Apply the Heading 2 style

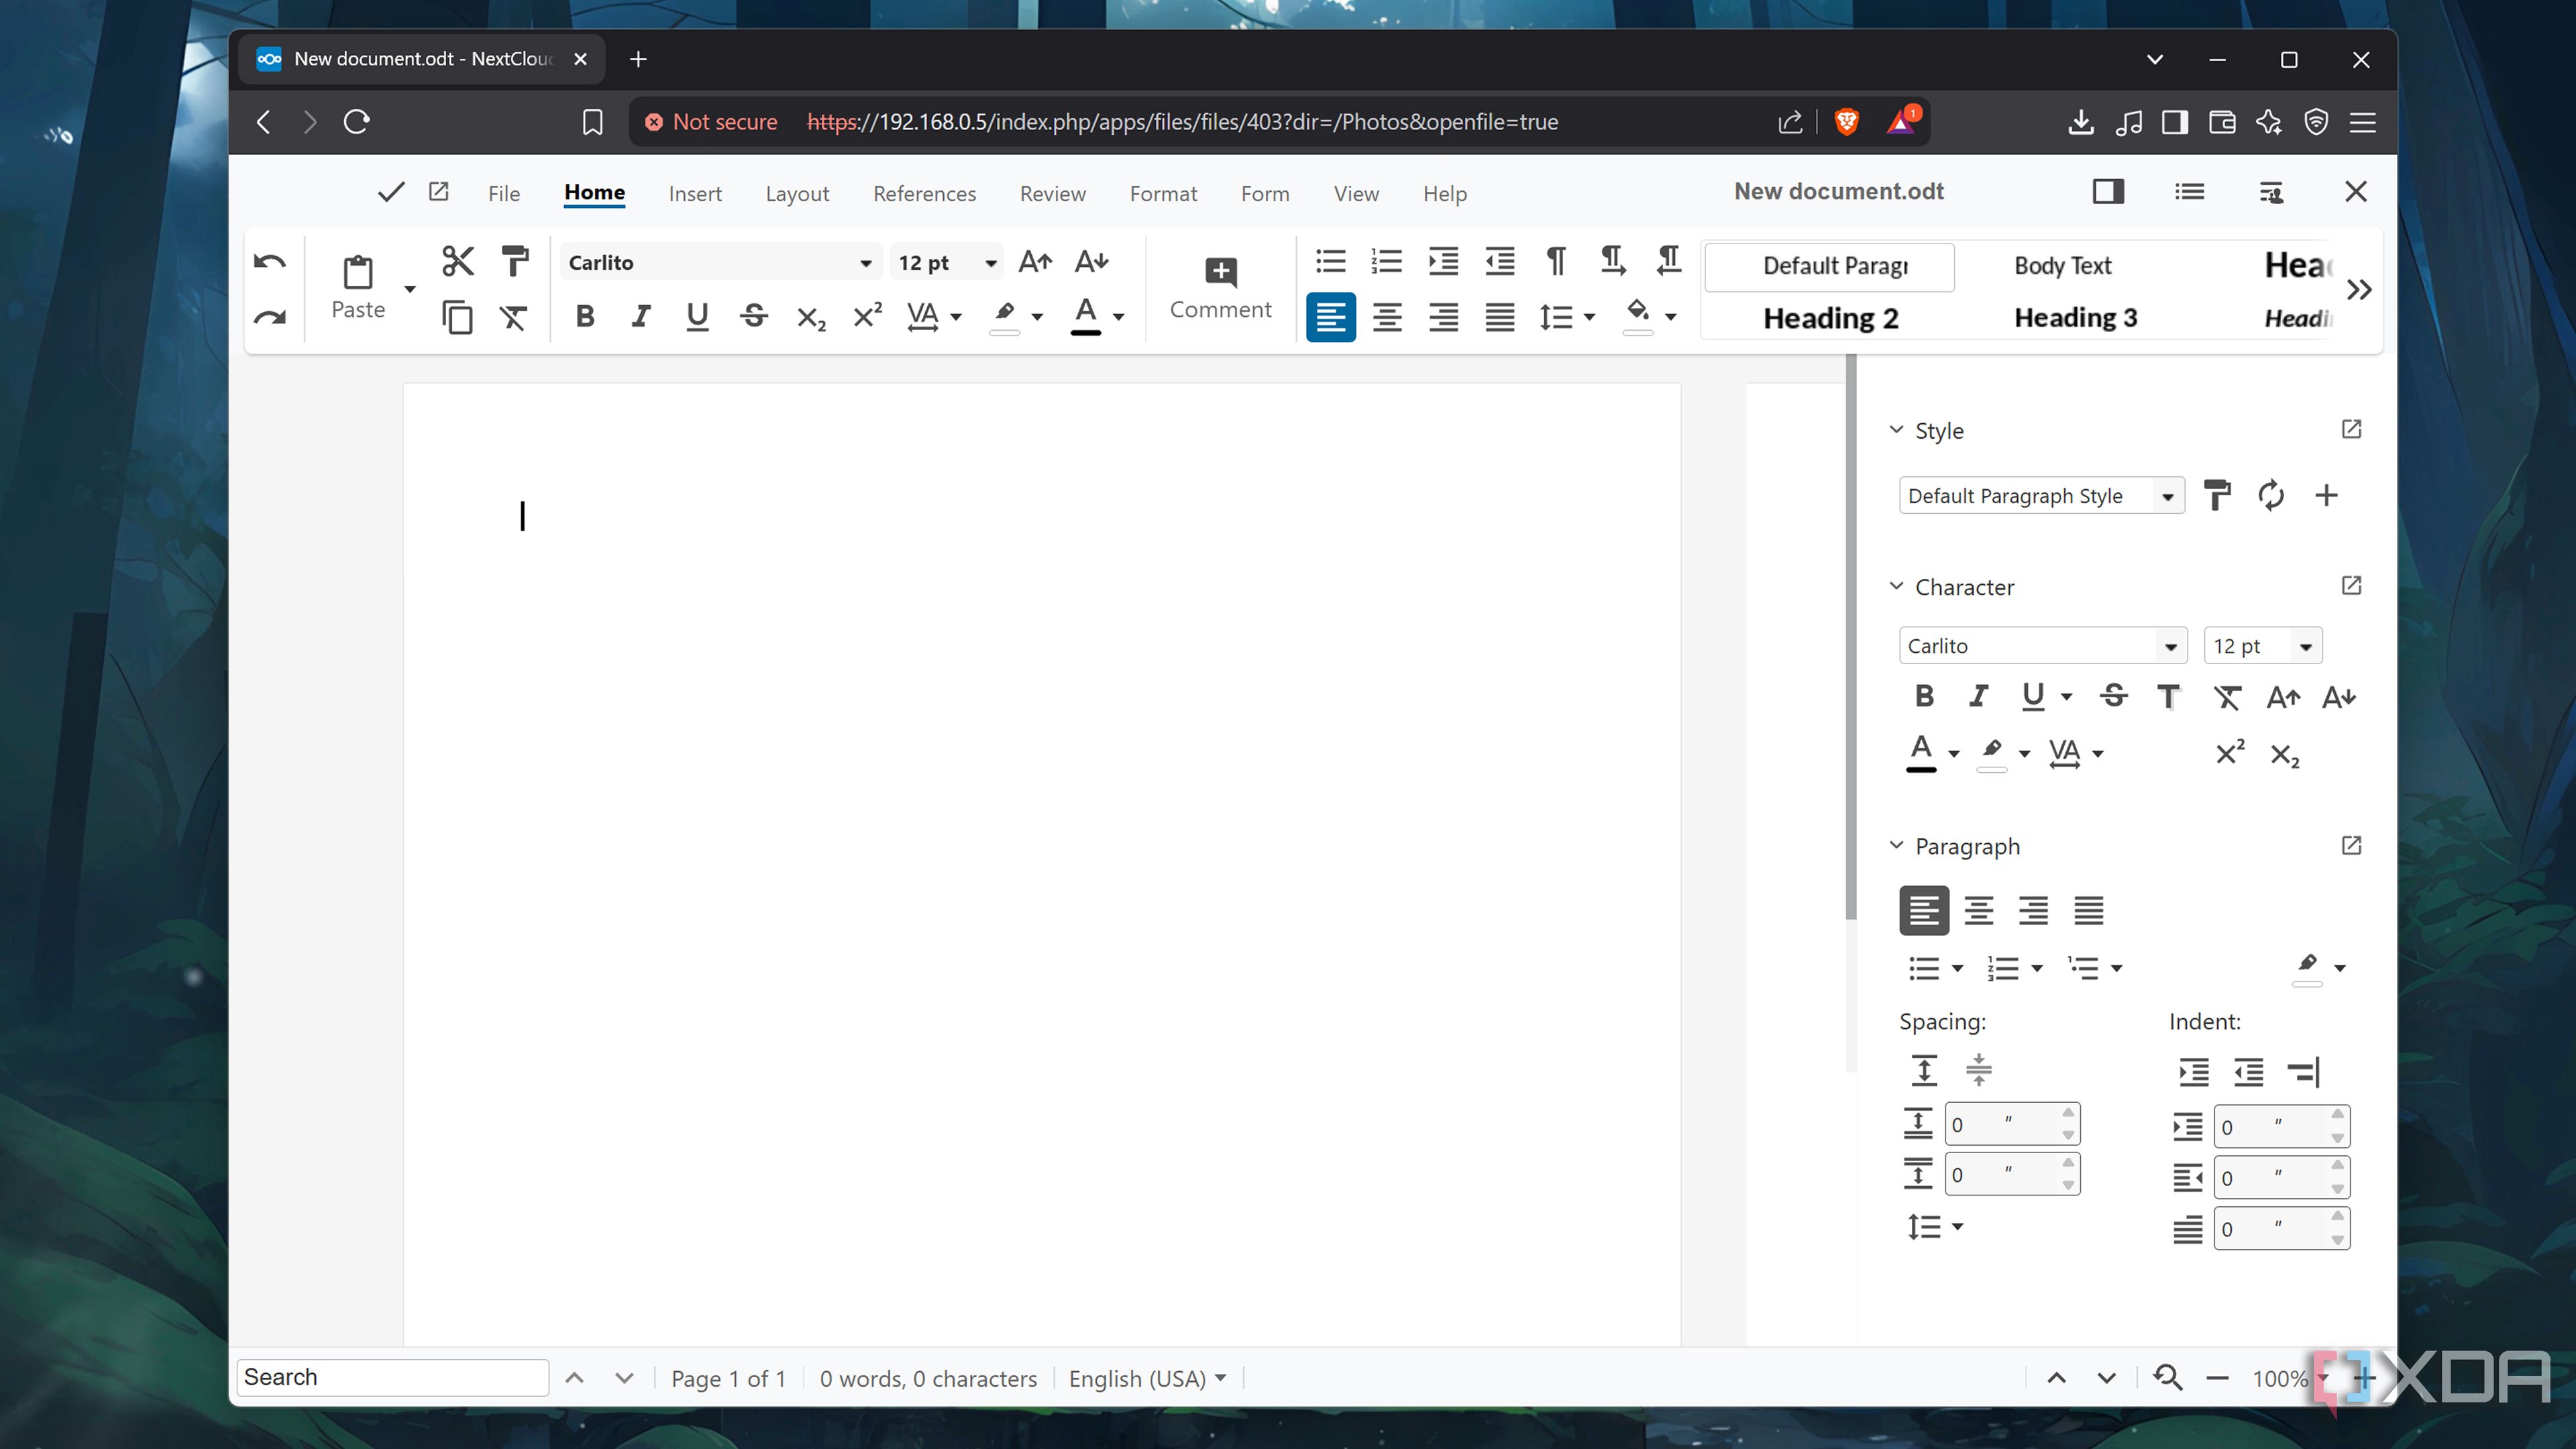click(1830, 318)
